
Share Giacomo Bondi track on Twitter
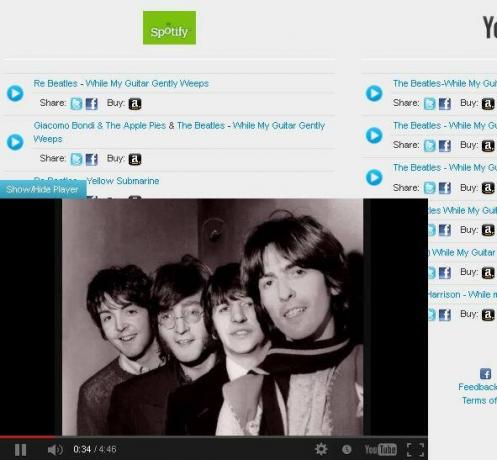[76, 159]
